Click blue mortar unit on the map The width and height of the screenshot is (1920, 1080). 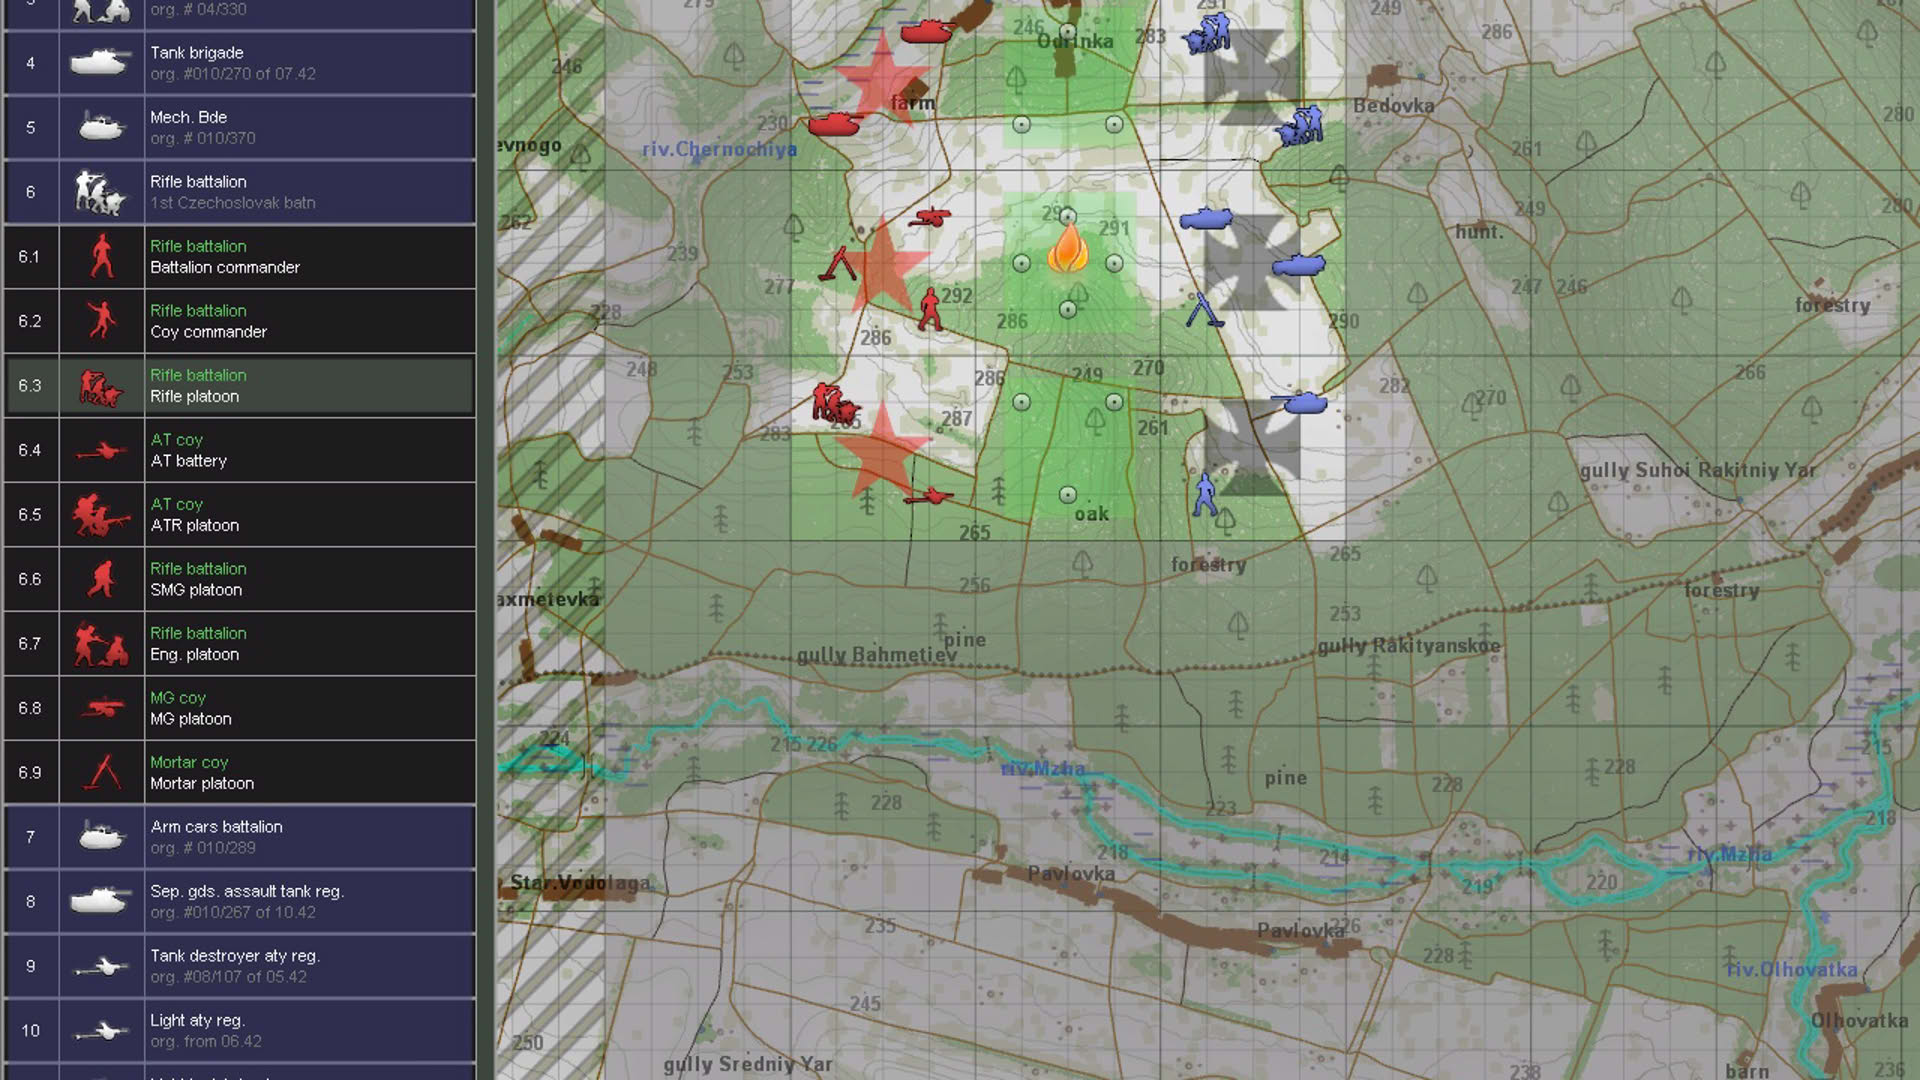click(x=1204, y=309)
